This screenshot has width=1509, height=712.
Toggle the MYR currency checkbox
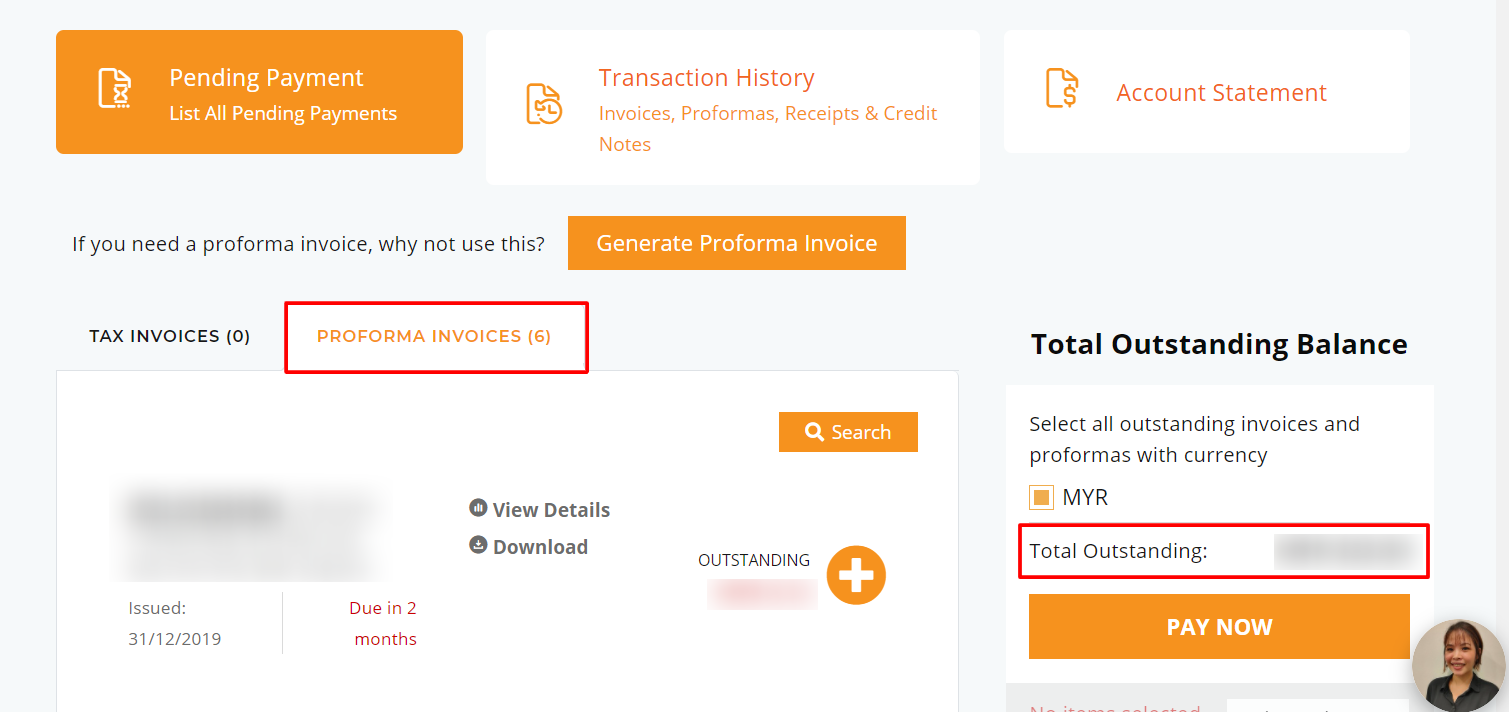(1041, 497)
